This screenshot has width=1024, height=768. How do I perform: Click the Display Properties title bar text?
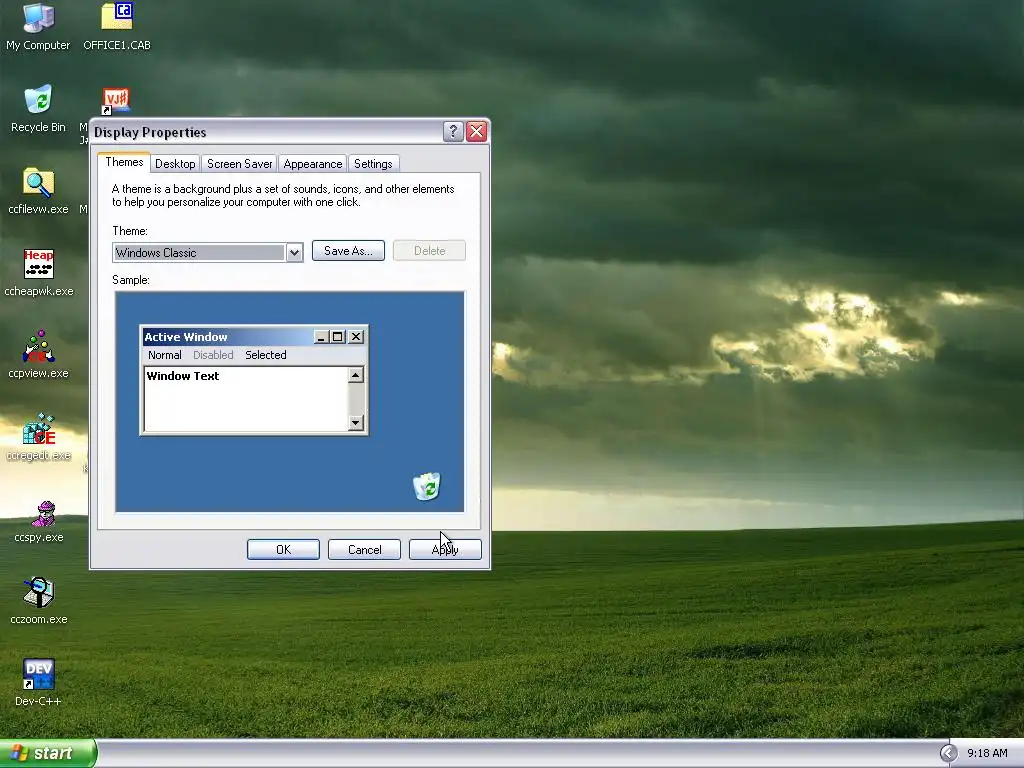150,132
